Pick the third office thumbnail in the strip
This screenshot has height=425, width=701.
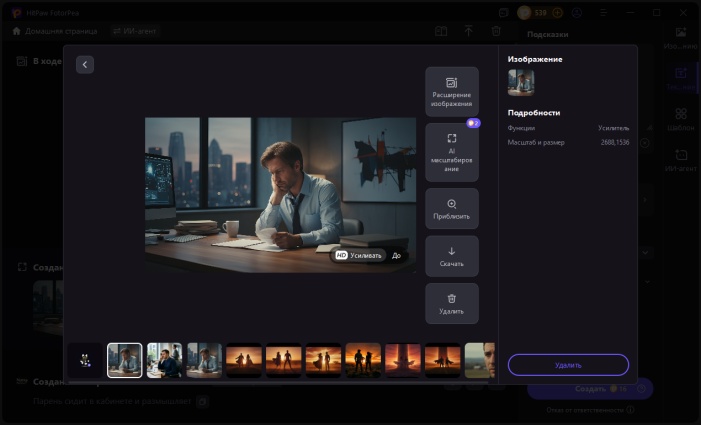pyautogui.click(x=204, y=360)
